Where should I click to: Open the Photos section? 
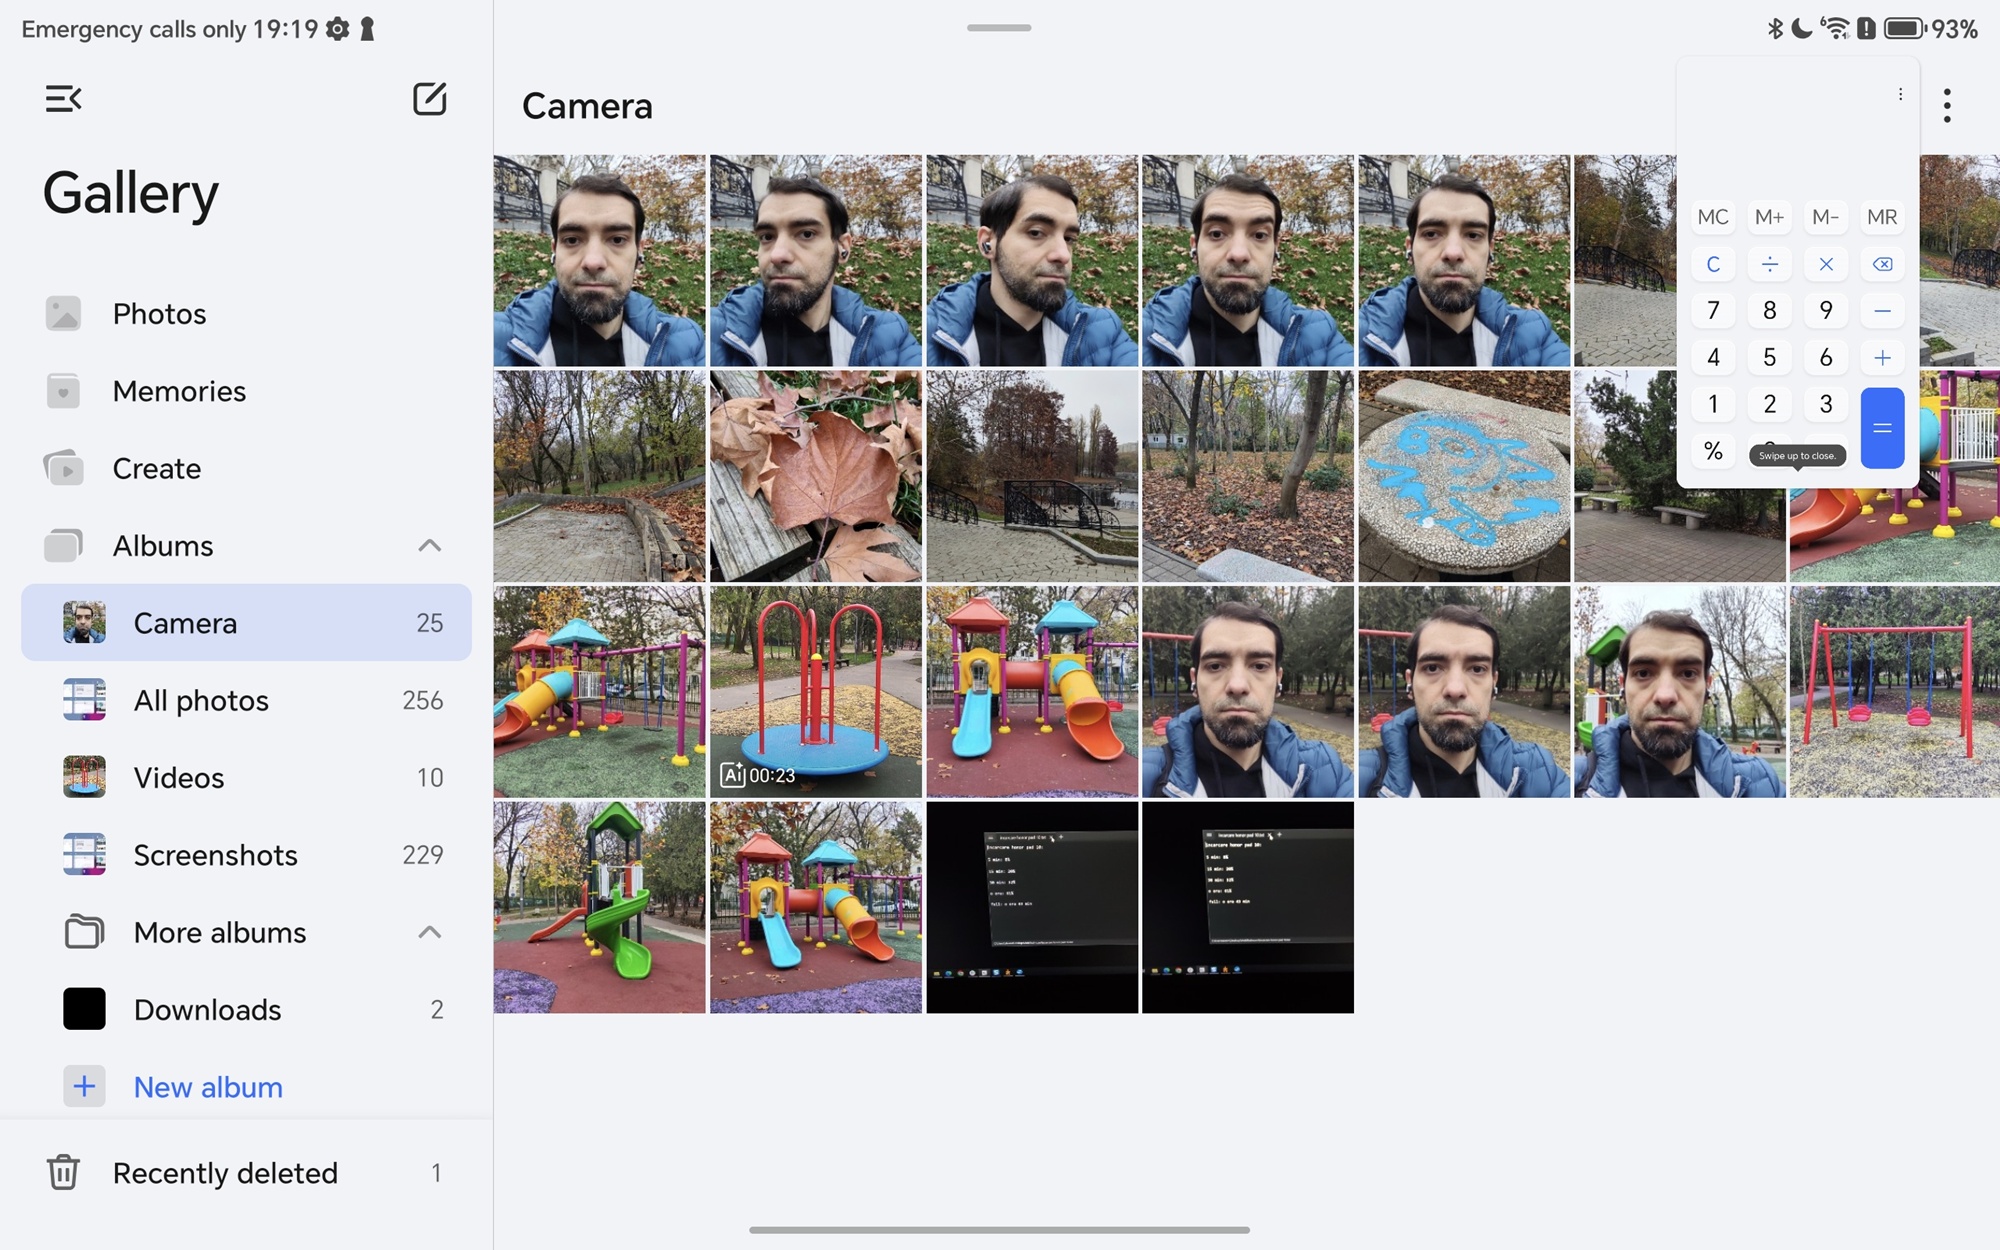tap(159, 314)
